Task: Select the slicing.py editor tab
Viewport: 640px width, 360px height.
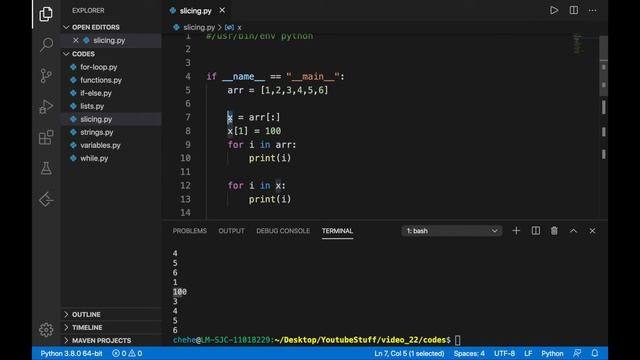Action: (196, 11)
